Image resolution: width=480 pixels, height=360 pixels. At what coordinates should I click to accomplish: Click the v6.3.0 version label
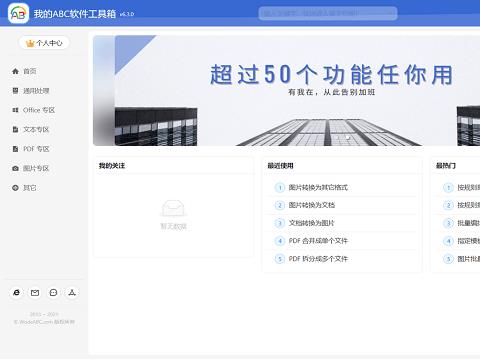tap(127, 14)
